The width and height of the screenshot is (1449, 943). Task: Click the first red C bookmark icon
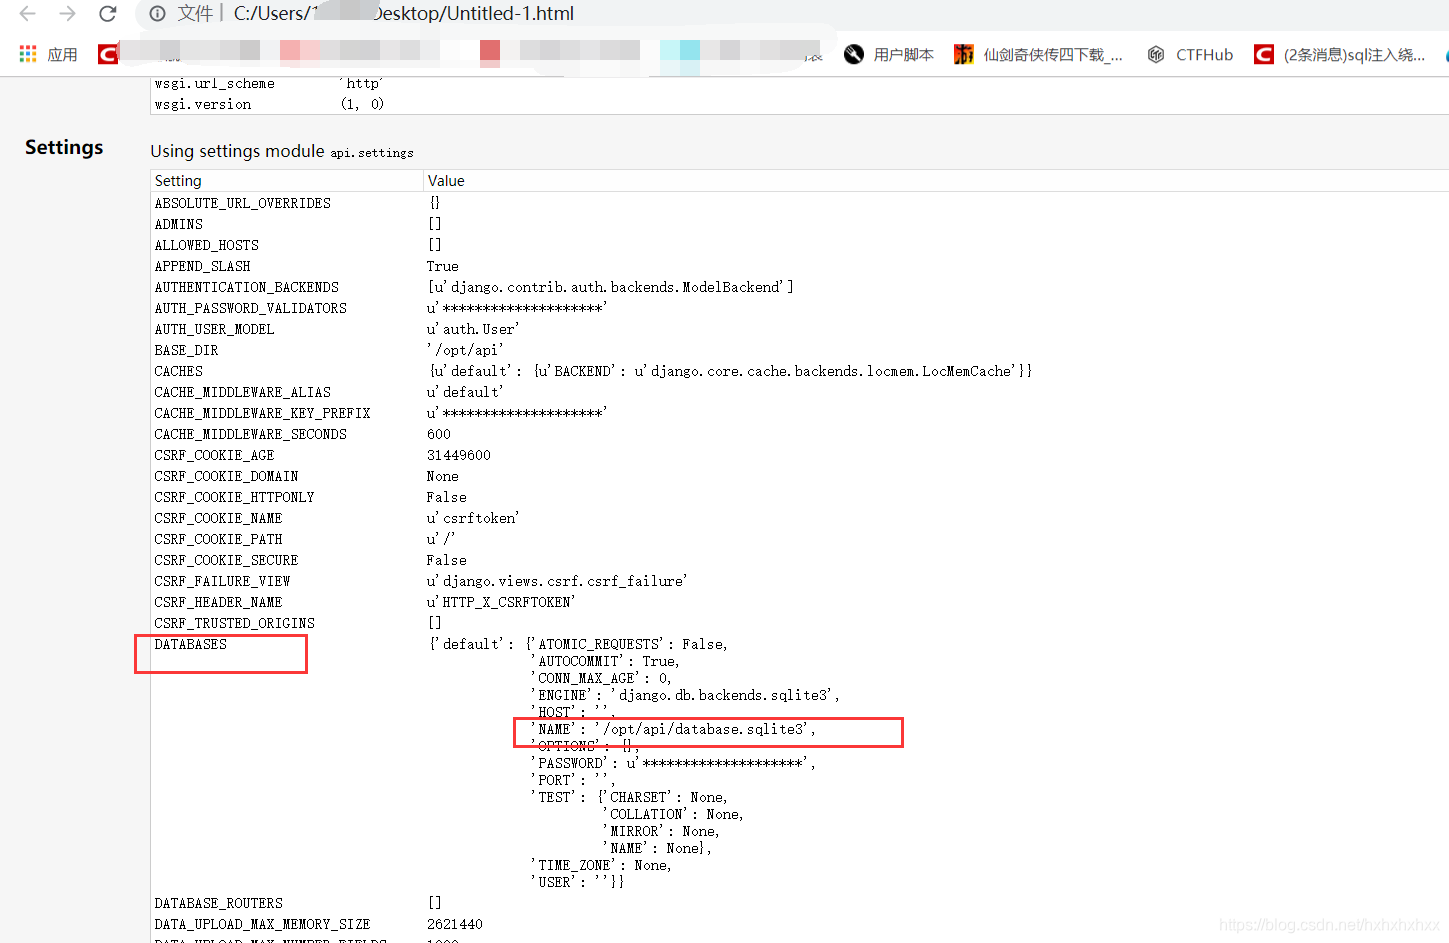click(108, 54)
